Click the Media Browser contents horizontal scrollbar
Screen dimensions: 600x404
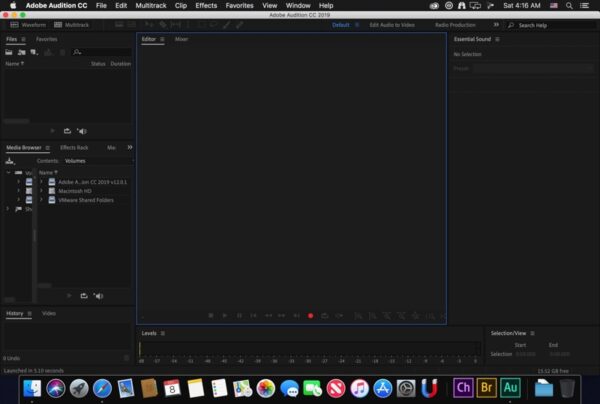click(44, 285)
